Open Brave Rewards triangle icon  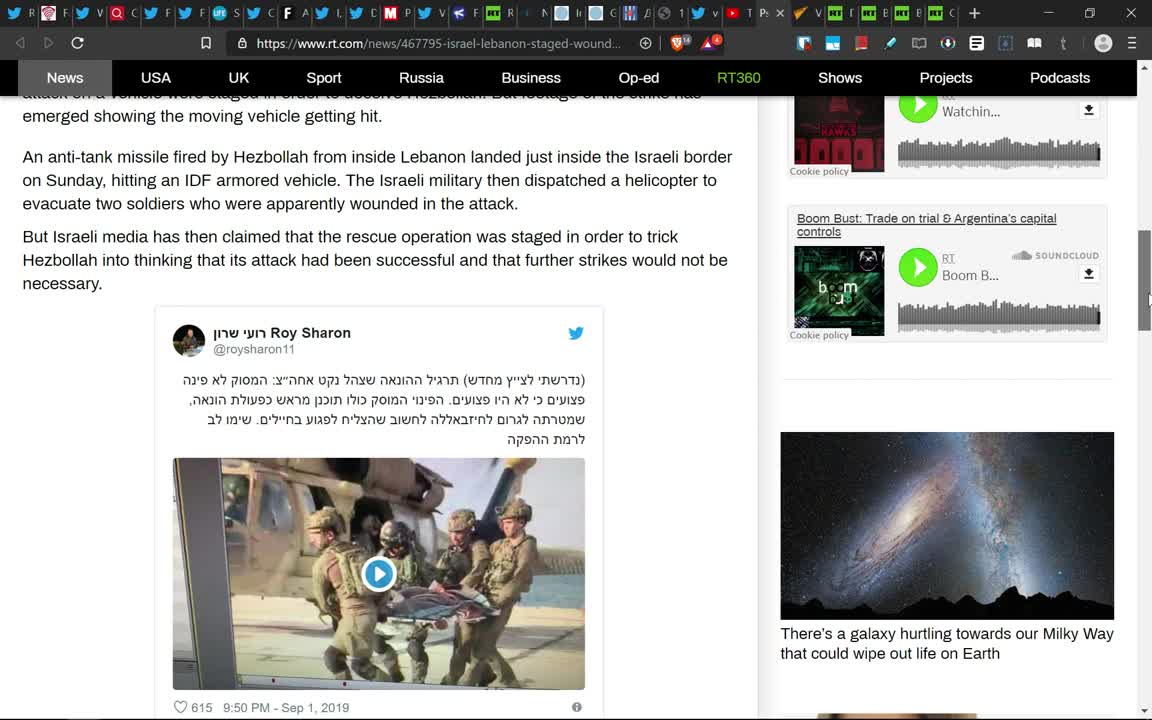(710, 43)
